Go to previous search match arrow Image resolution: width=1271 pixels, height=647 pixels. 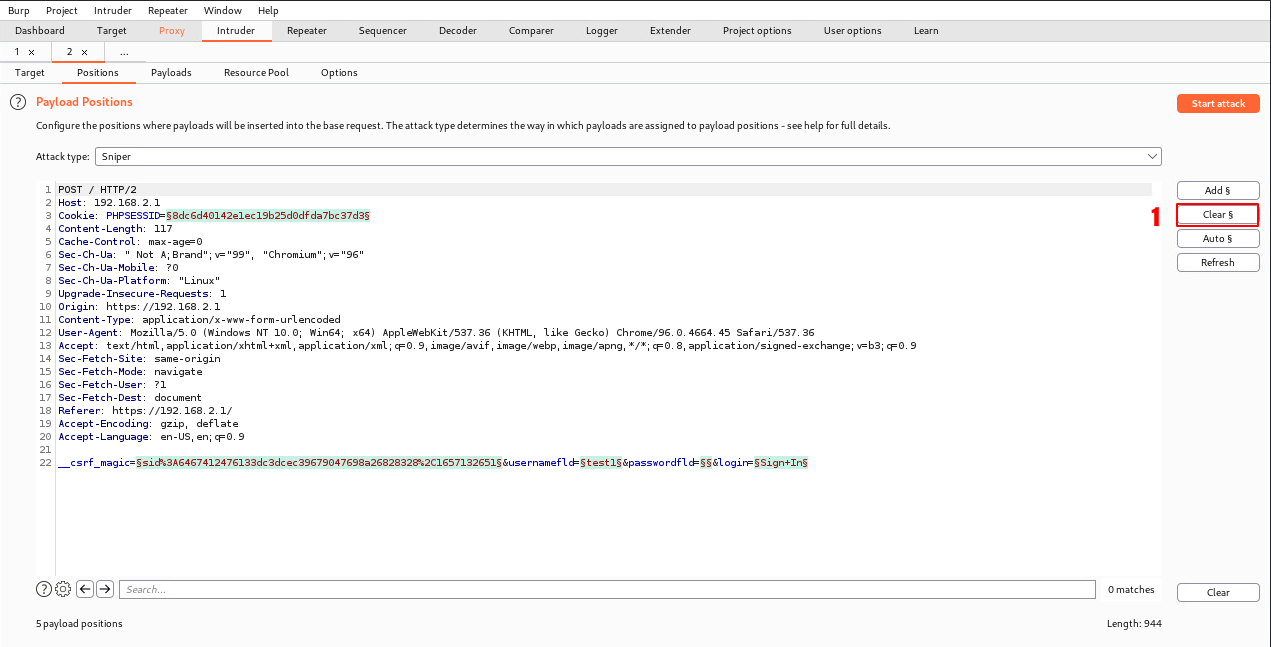tap(85, 589)
